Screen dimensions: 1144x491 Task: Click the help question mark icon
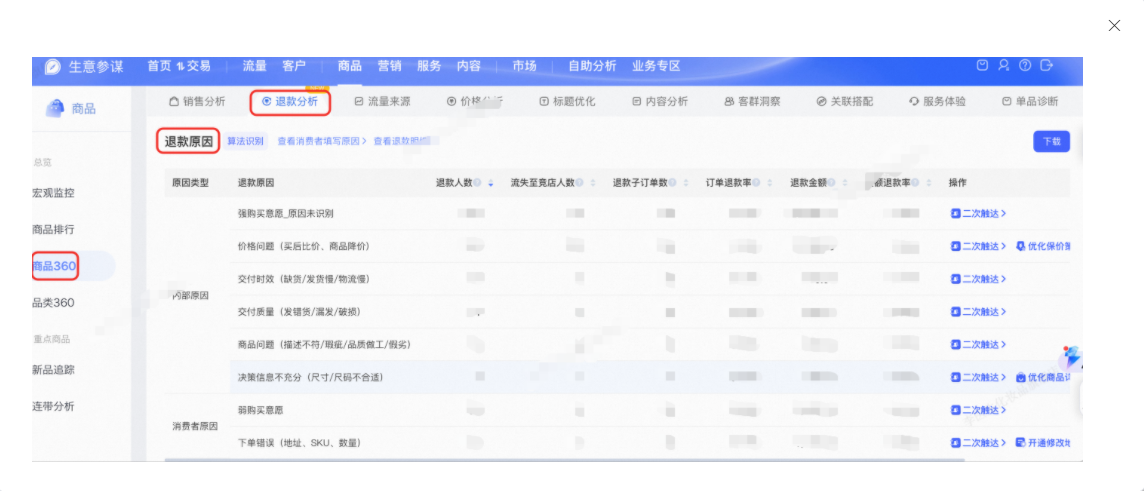(1024, 66)
